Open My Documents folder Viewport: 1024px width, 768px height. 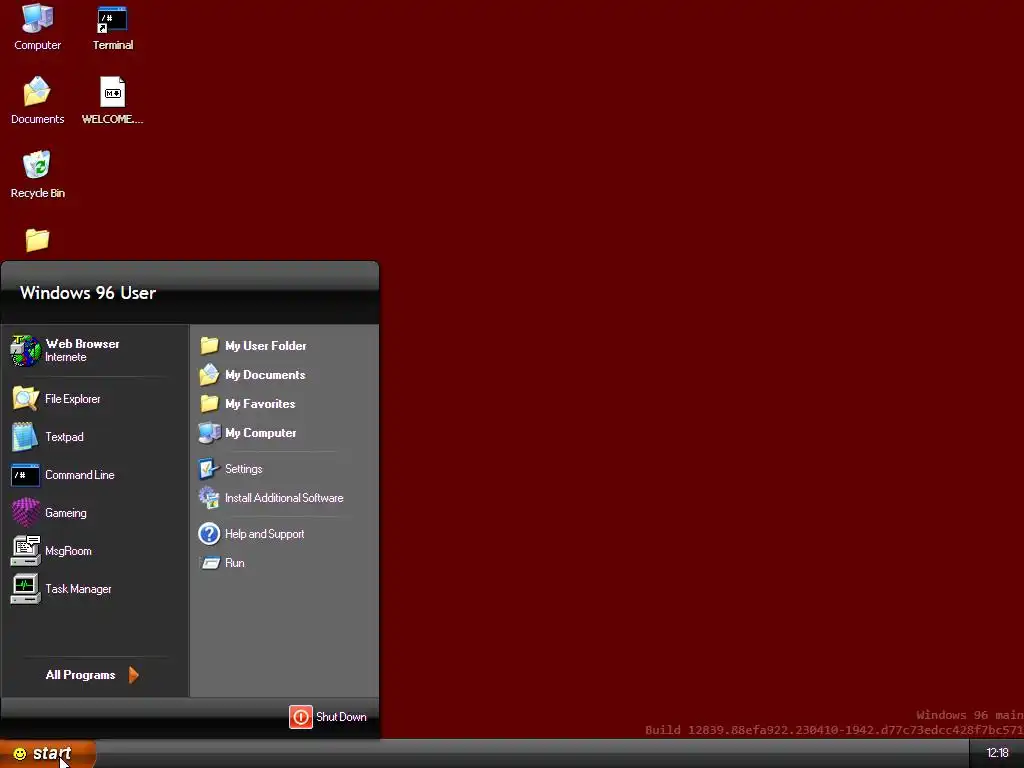point(252,375)
